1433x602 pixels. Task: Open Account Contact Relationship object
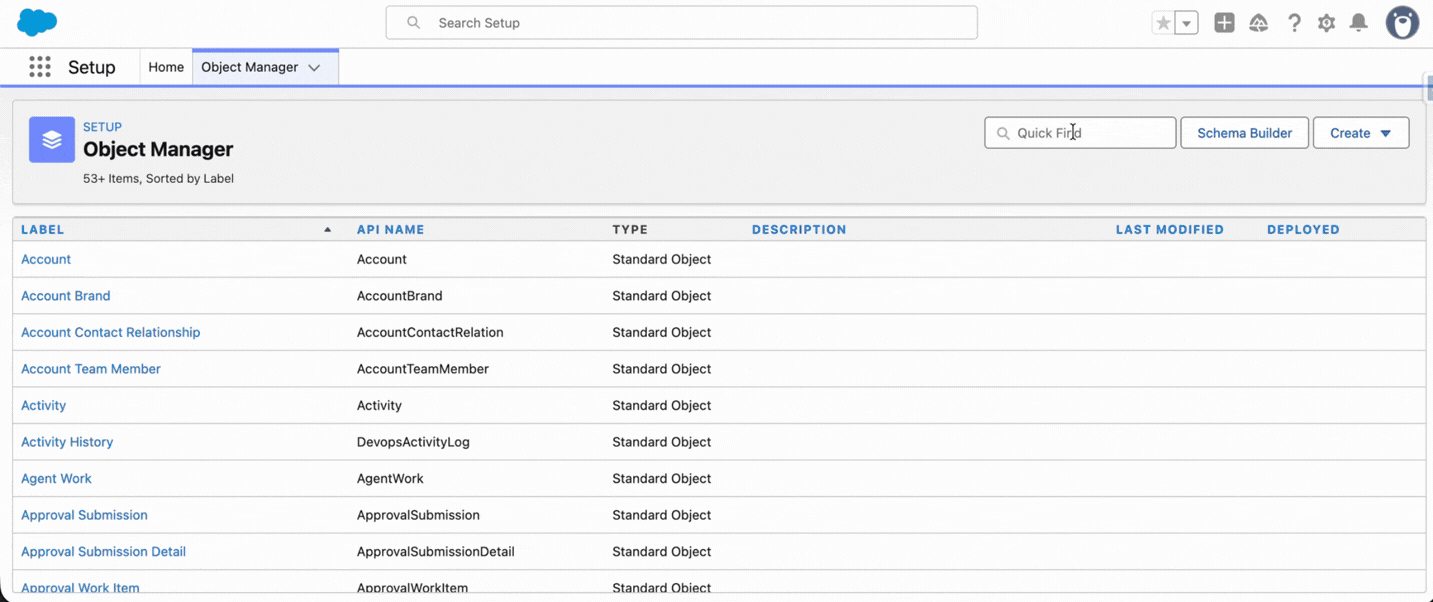[111, 332]
